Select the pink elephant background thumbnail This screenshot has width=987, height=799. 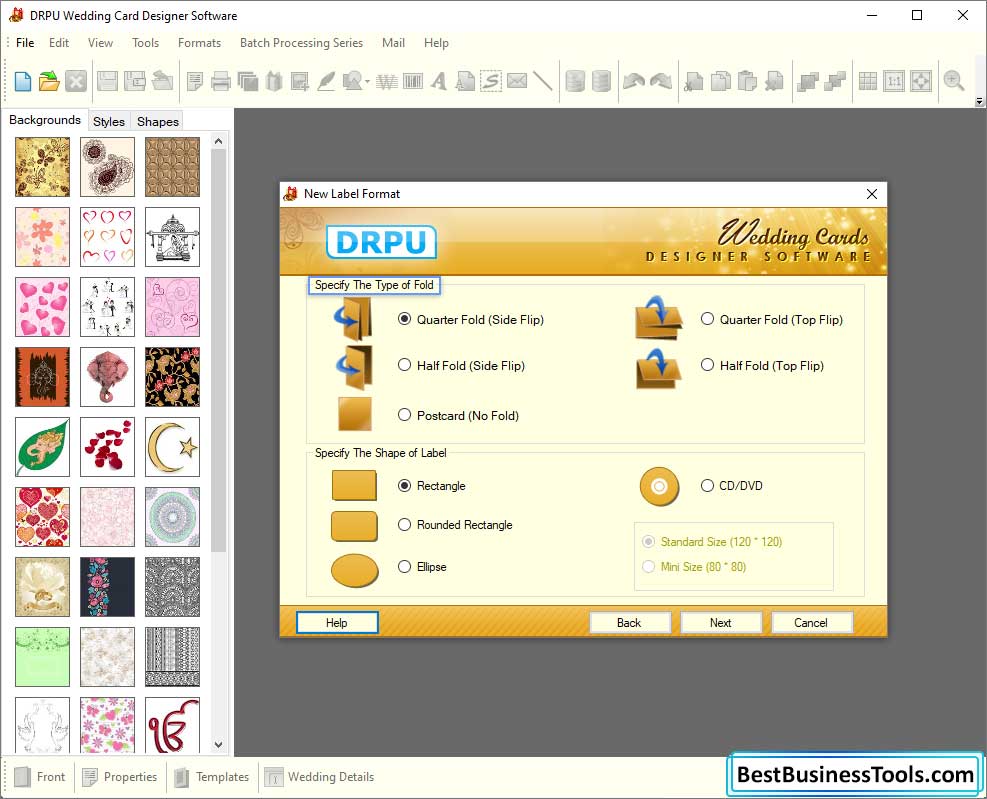click(x=108, y=377)
